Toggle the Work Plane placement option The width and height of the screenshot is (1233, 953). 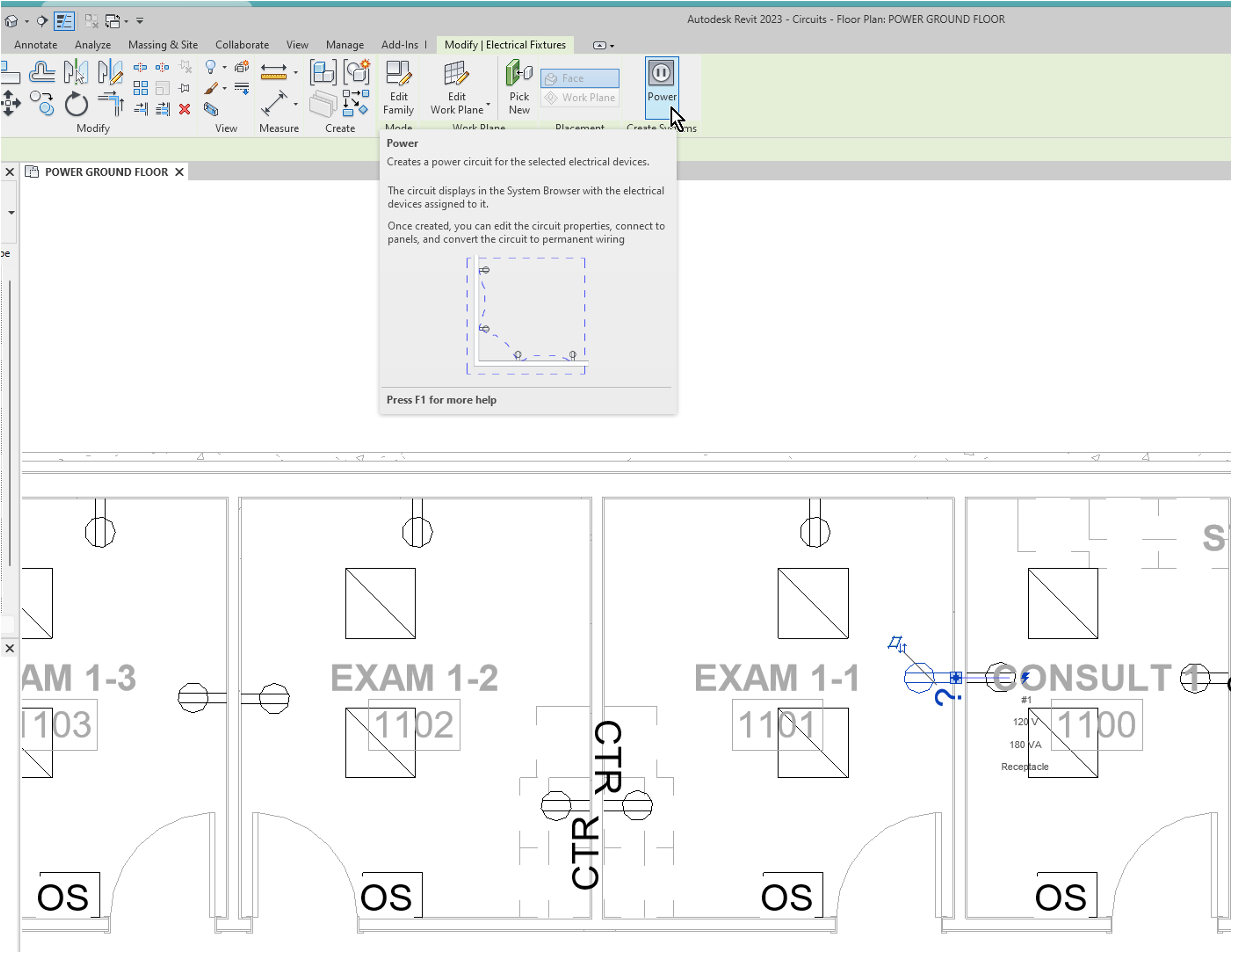580,97
